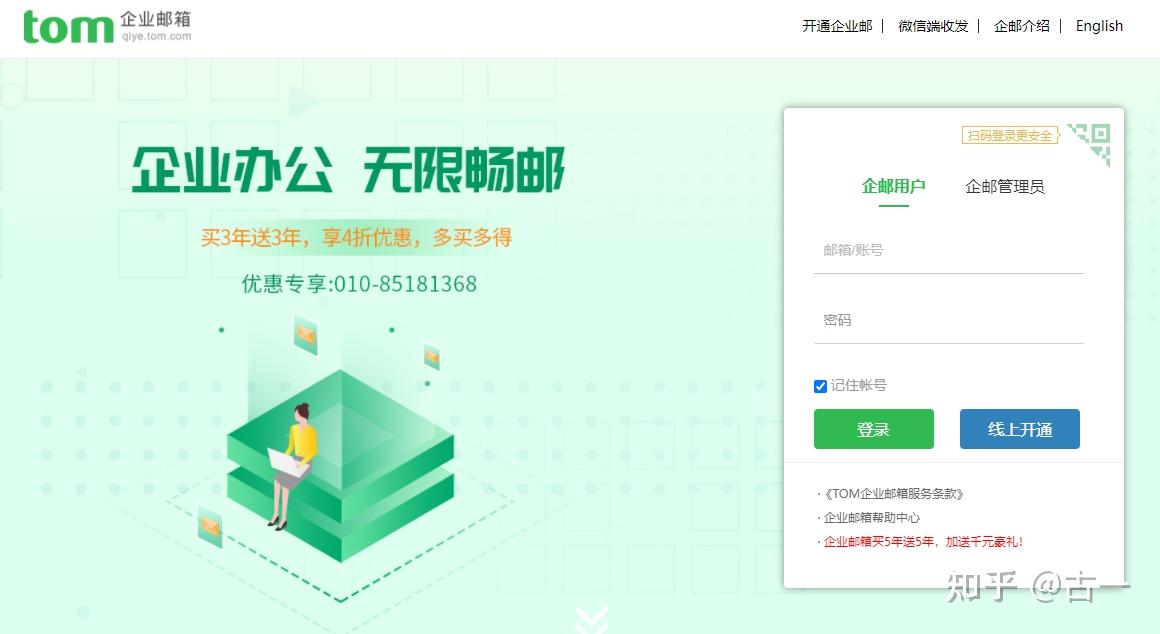Image resolution: width=1160 pixels, height=634 pixels.
Task: Click the double chevron down arrow at bottom
Action: click(591, 620)
